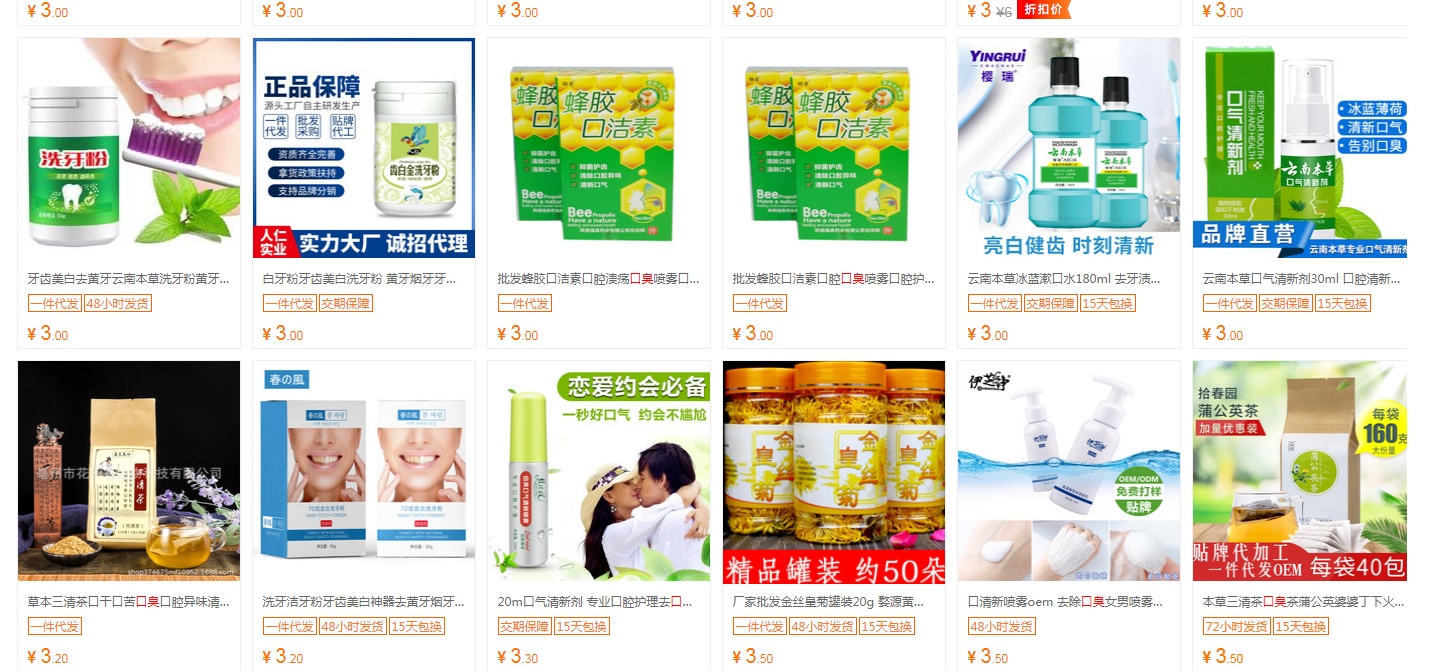Open title link 牙齿美白去黄牙云南本草洗牙粉
This screenshot has width=1430, height=671.
[x=129, y=279]
